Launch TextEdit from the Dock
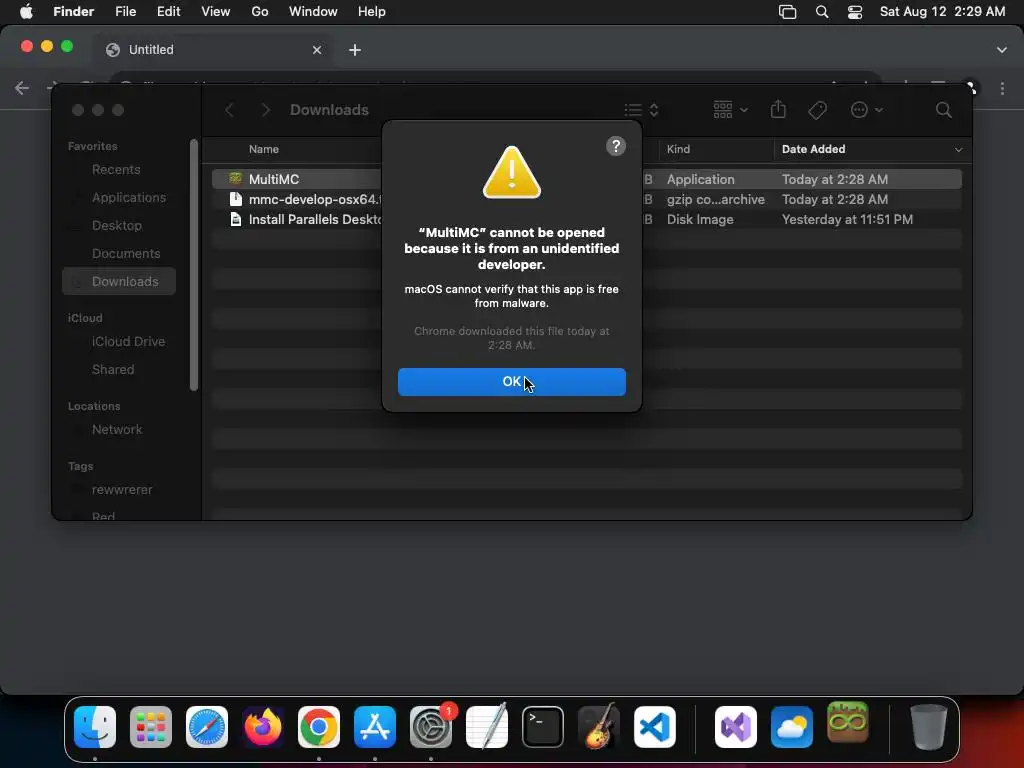1024x768 pixels. pyautogui.click(x=487, y=727)
